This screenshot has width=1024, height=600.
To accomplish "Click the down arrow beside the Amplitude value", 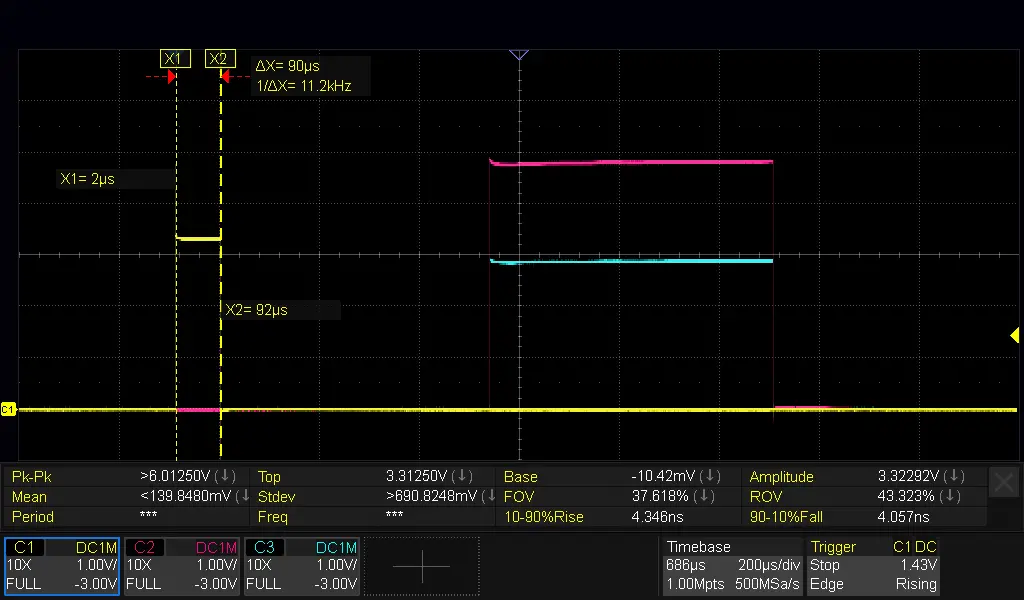I will click(953, 476).
